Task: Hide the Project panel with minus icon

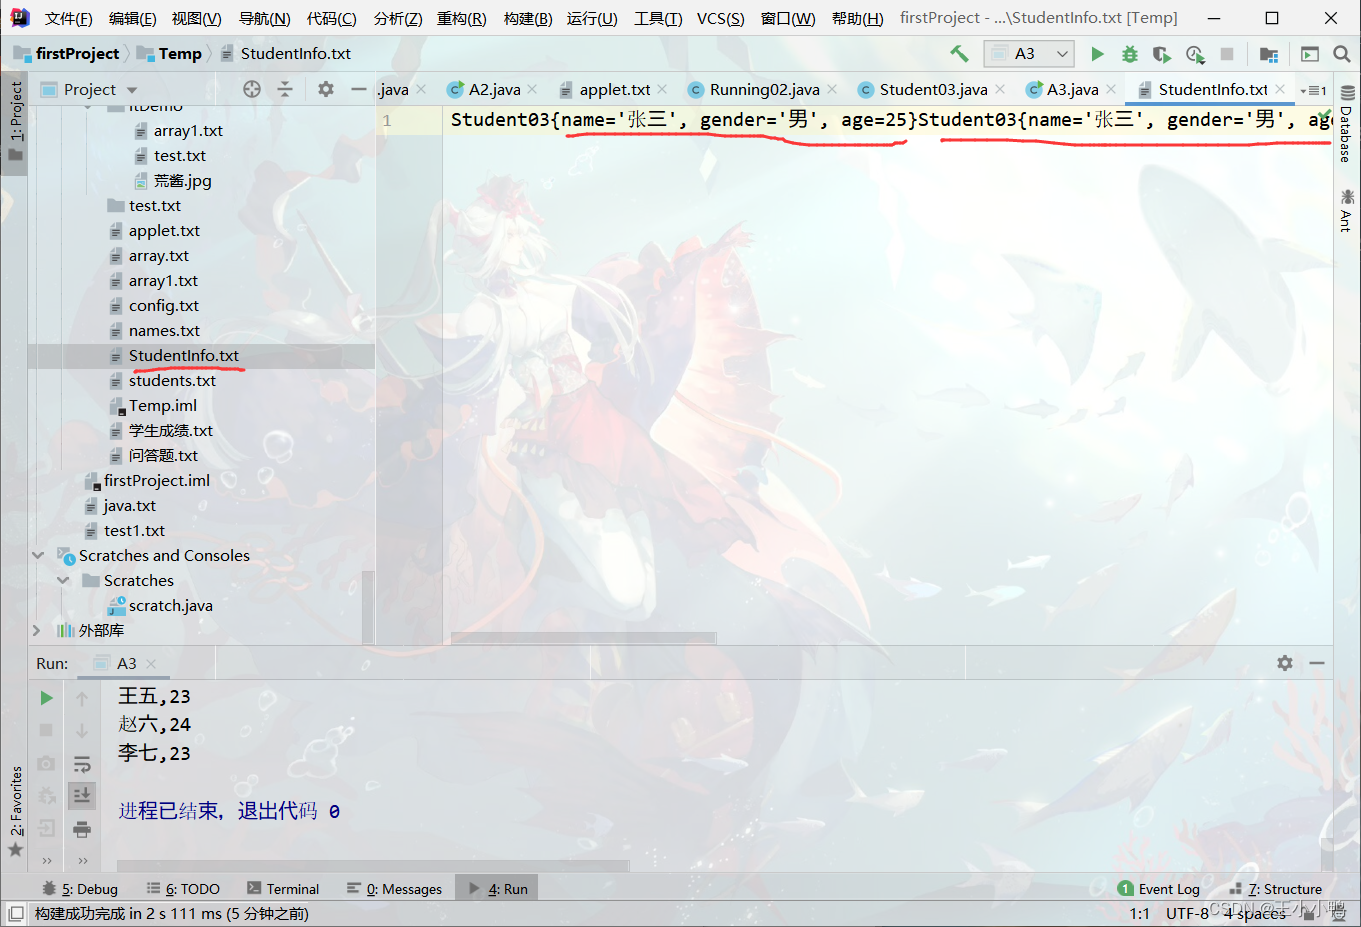Action: pos(359,89)
